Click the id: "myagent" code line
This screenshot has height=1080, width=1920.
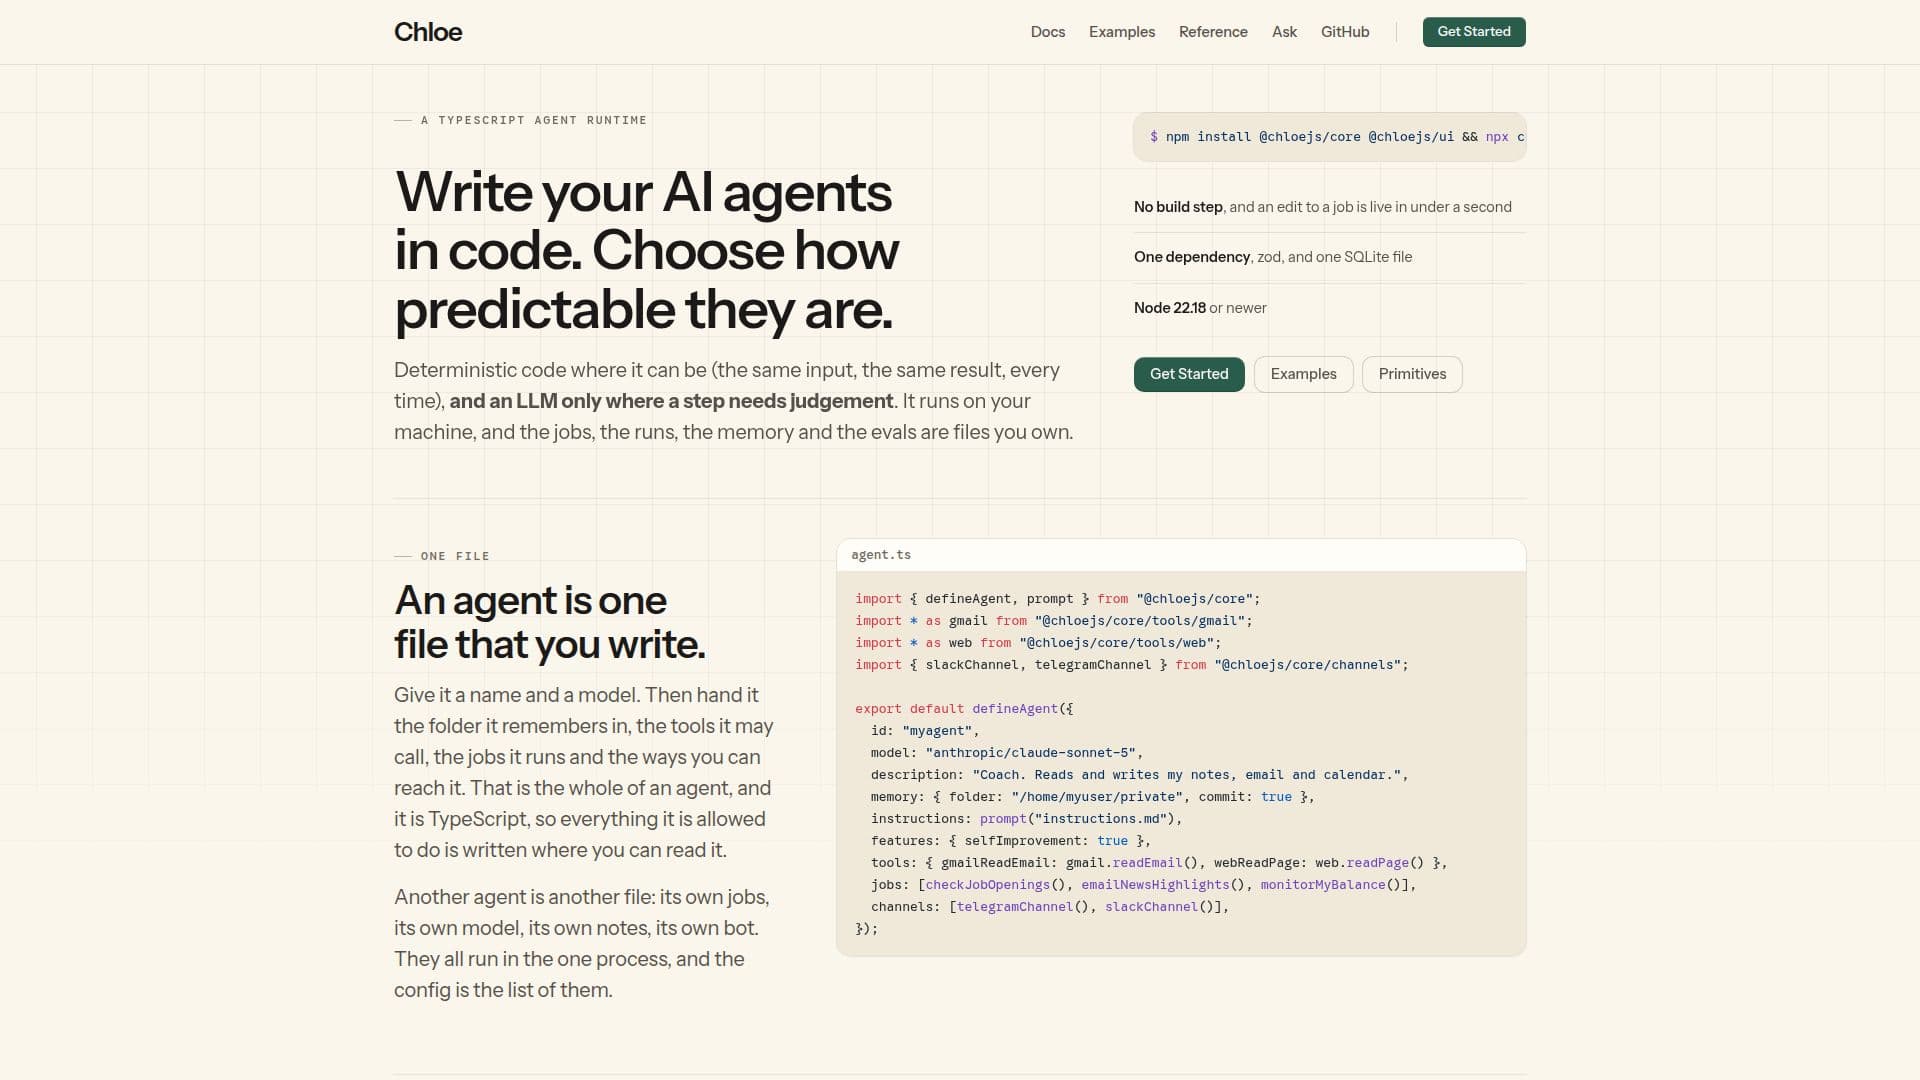pos(924,731)
